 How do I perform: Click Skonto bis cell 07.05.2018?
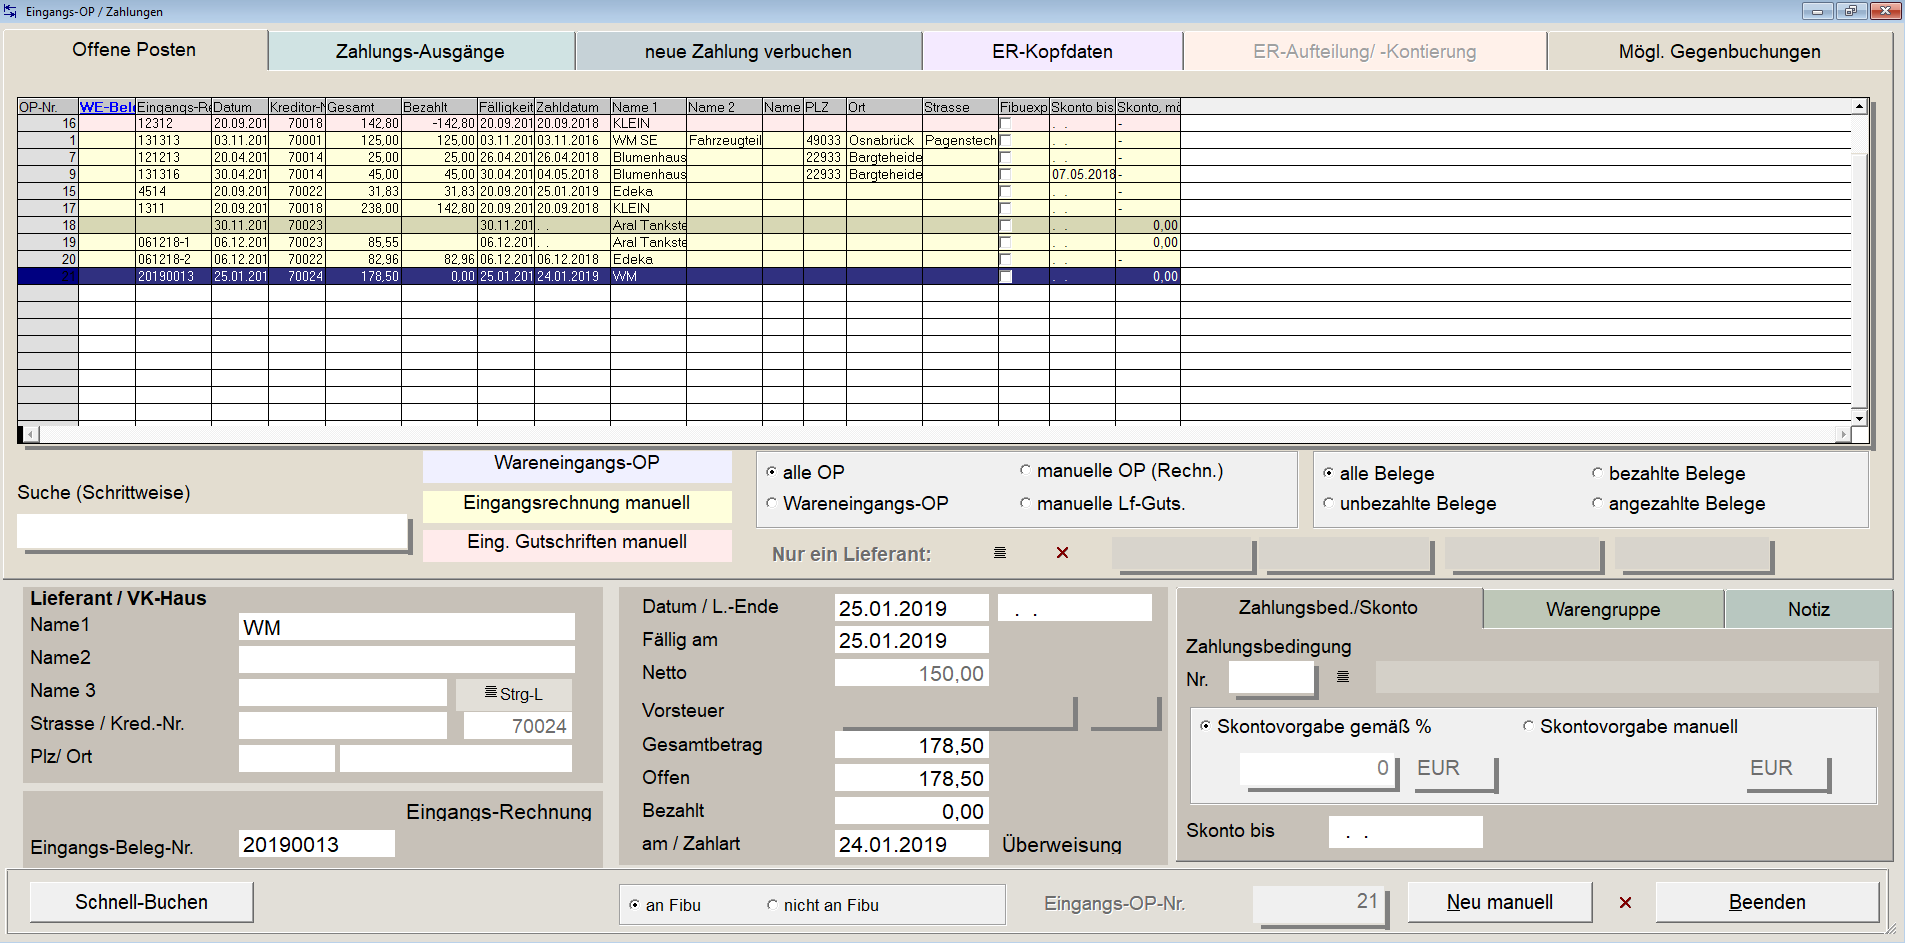[x=1083, y=174]
